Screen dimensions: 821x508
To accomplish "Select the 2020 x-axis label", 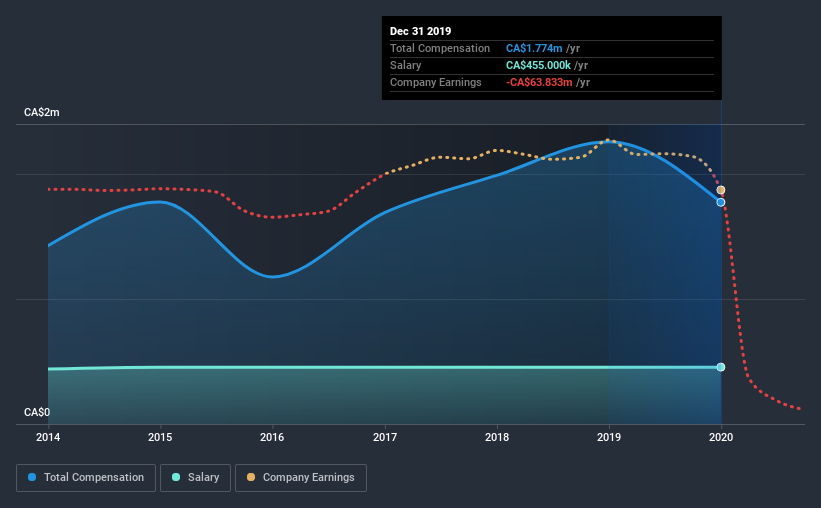I will coord(721,437).
